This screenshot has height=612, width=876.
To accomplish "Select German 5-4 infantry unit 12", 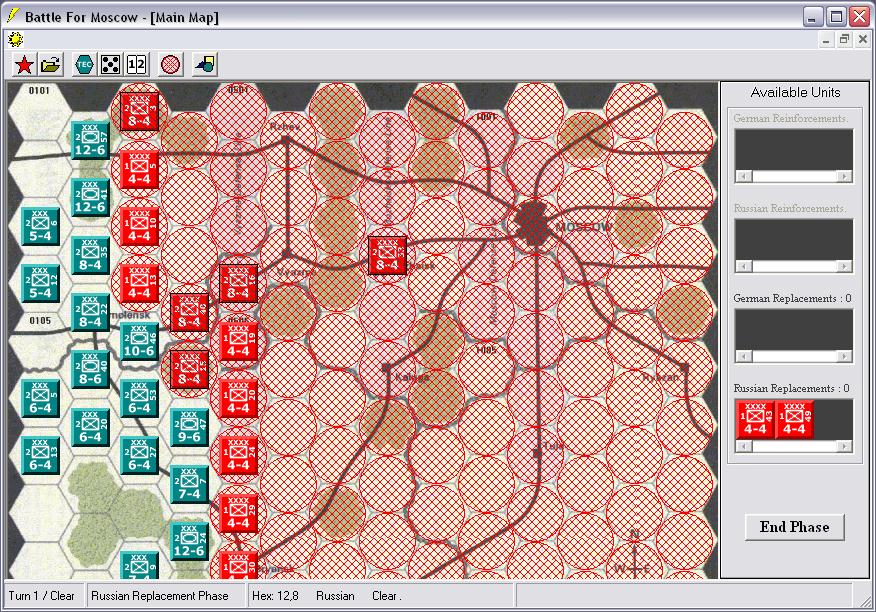I will pos(40,283).
